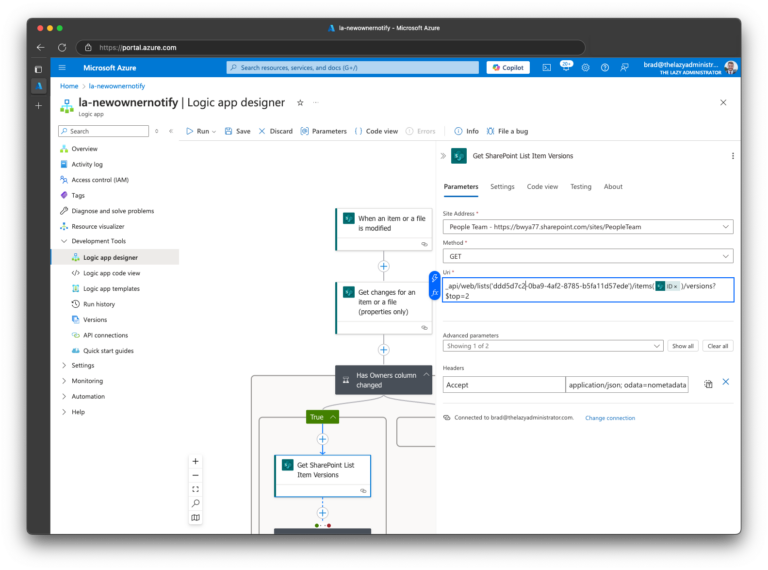
Task: Reload the browser page
Action: (x=62, y=48)
